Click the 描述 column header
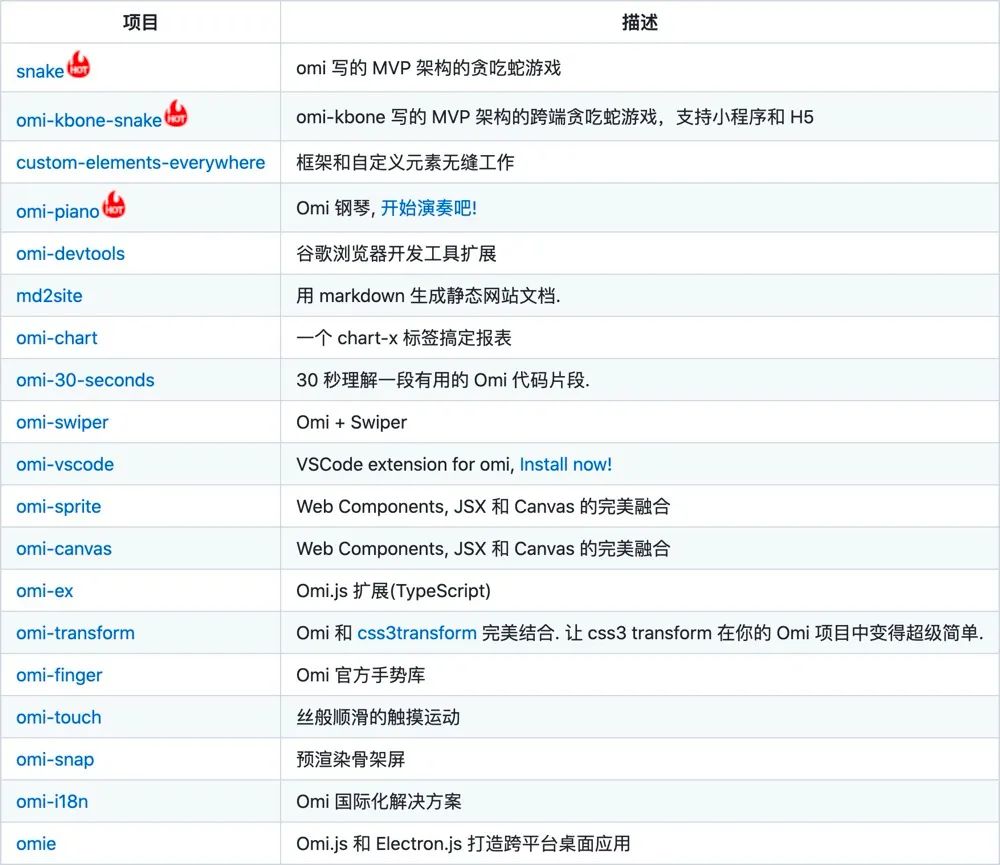1000x865 pixels. click(x=640, y=22)
